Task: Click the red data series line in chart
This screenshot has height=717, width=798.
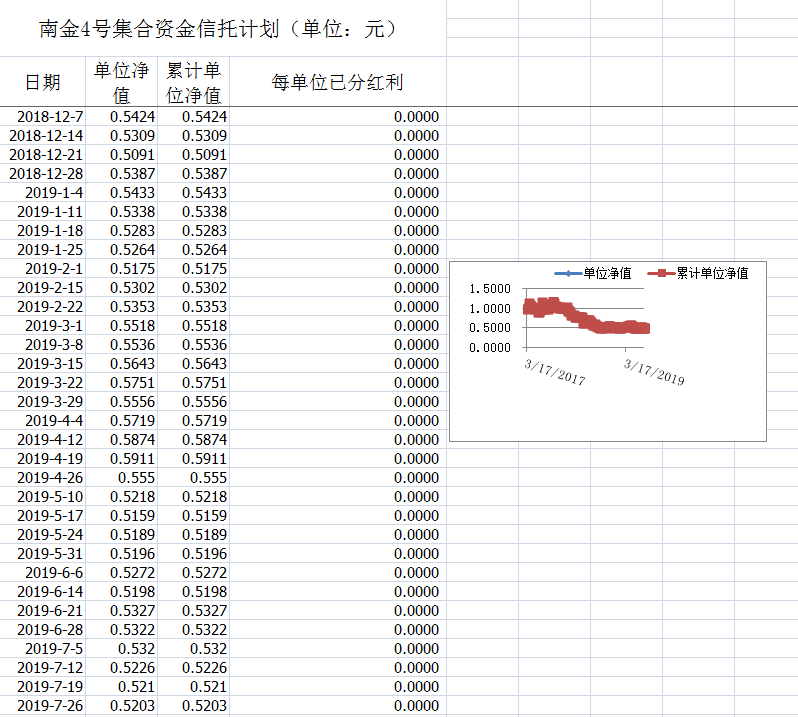Action: [x=586, y=316]
